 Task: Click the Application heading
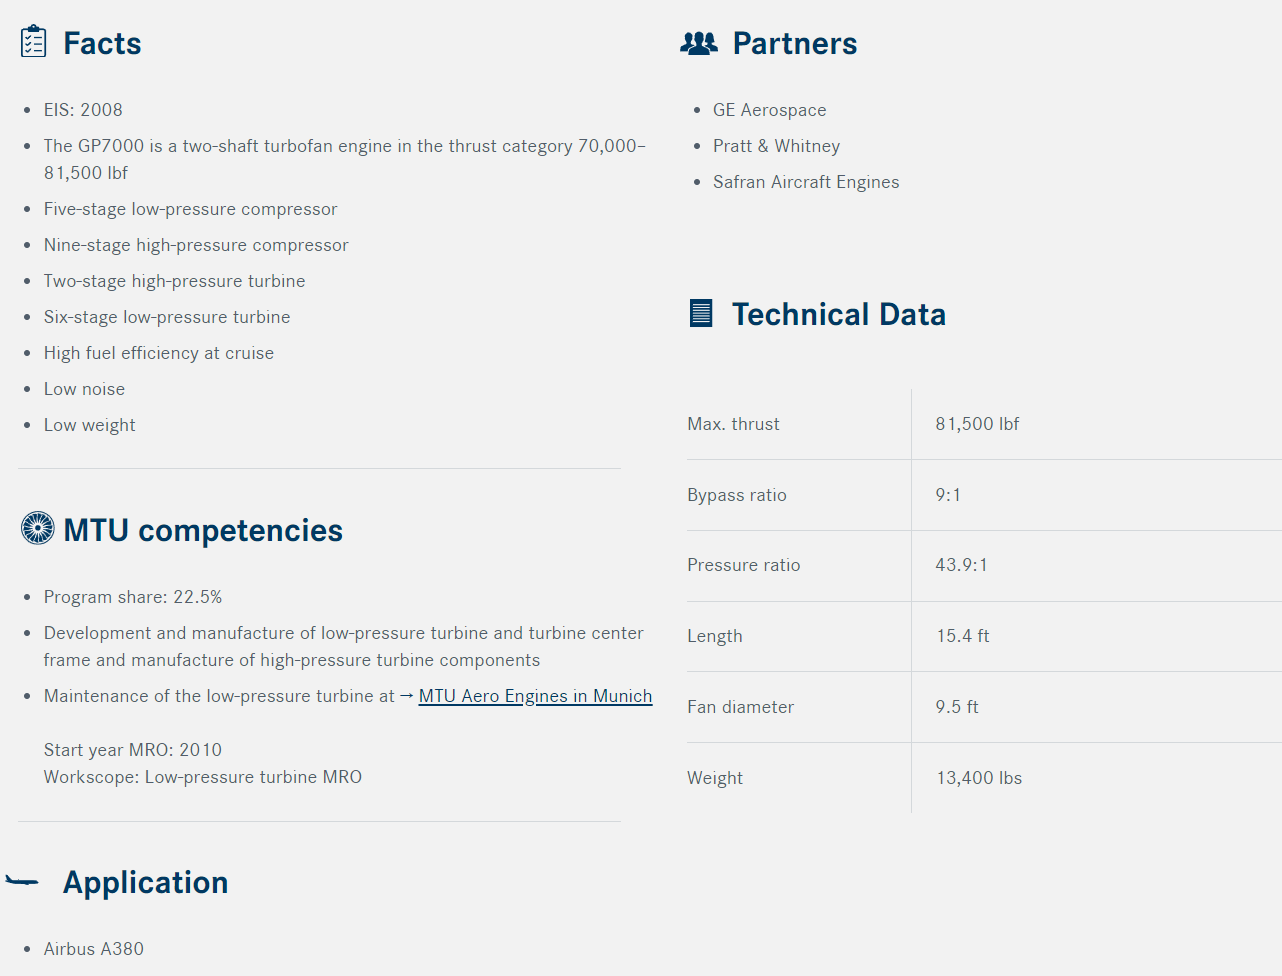[146, 882]
